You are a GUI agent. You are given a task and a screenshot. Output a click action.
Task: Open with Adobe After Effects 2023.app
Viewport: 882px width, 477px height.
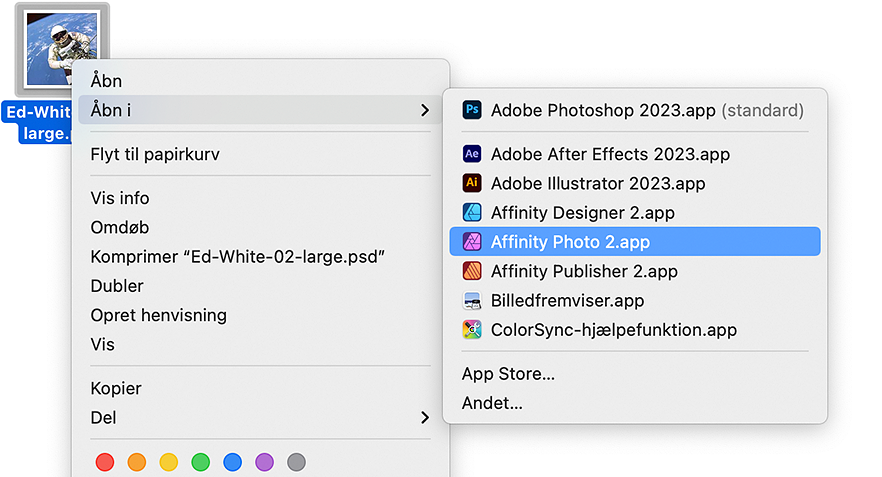click(635, 154)
